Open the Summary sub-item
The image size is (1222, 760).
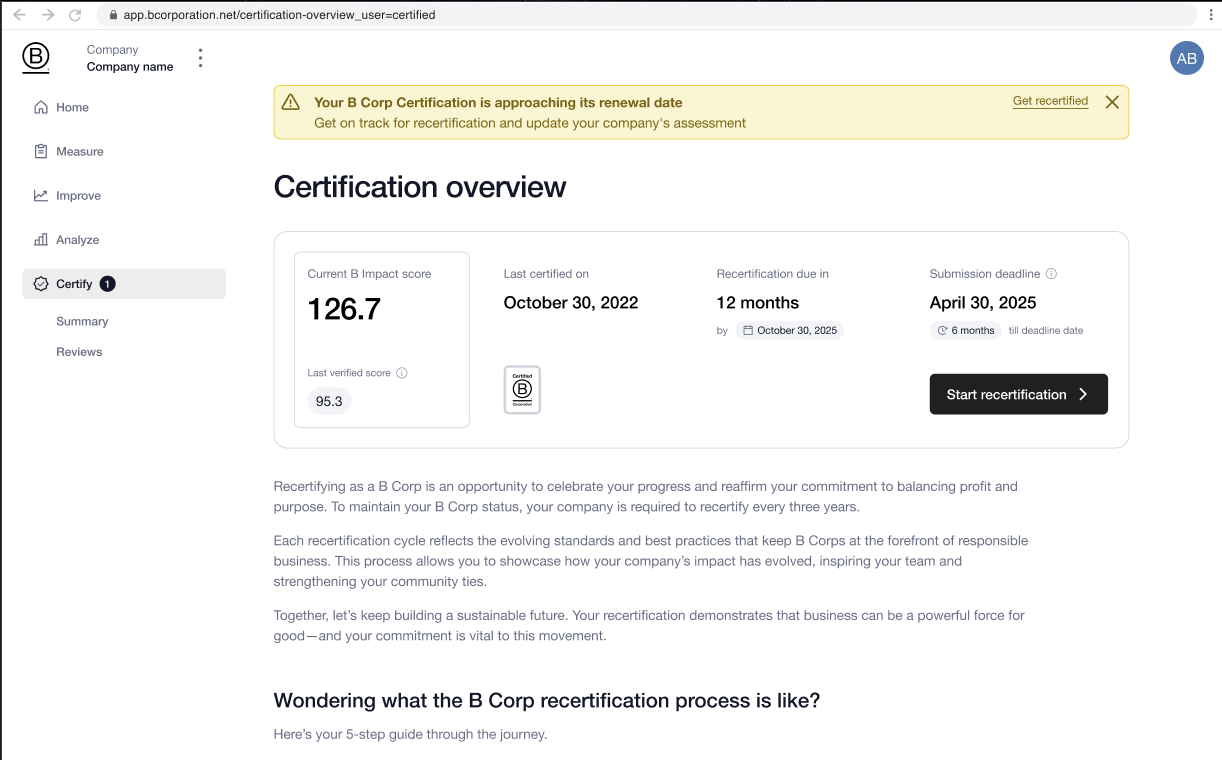pyautogui.click(x=82, y=321)
